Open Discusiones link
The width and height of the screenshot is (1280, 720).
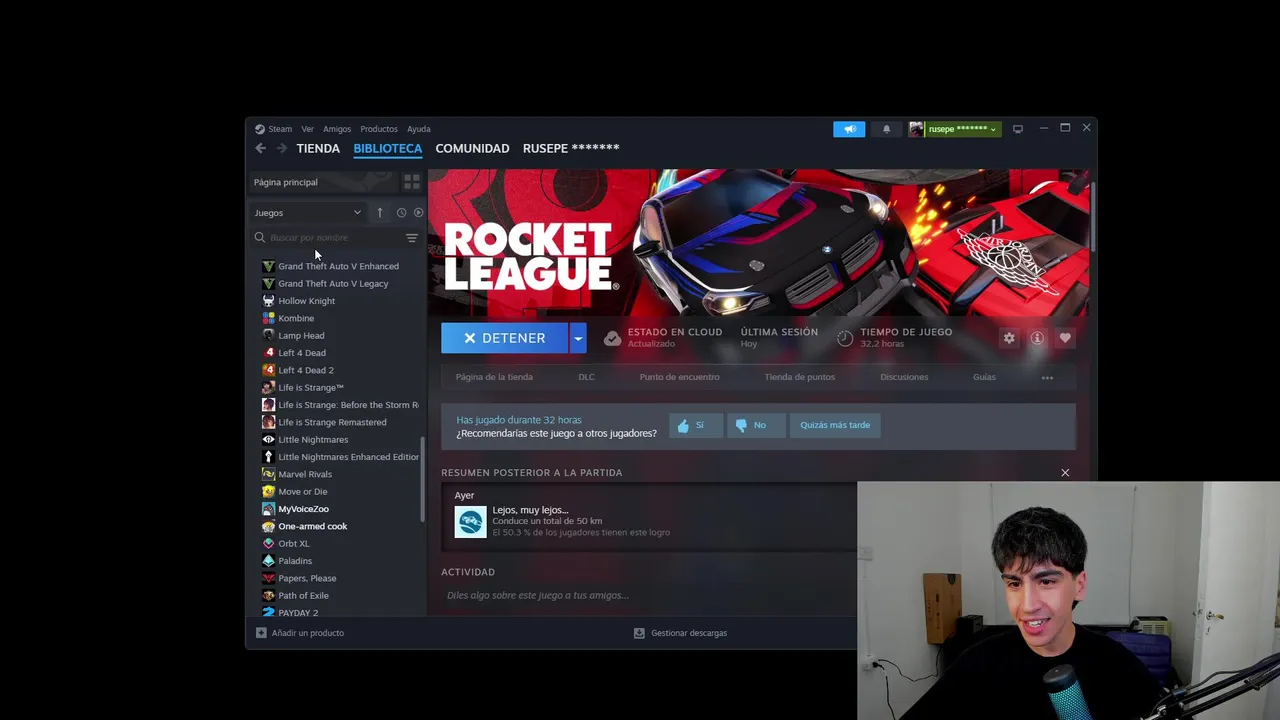click(904, 377)
